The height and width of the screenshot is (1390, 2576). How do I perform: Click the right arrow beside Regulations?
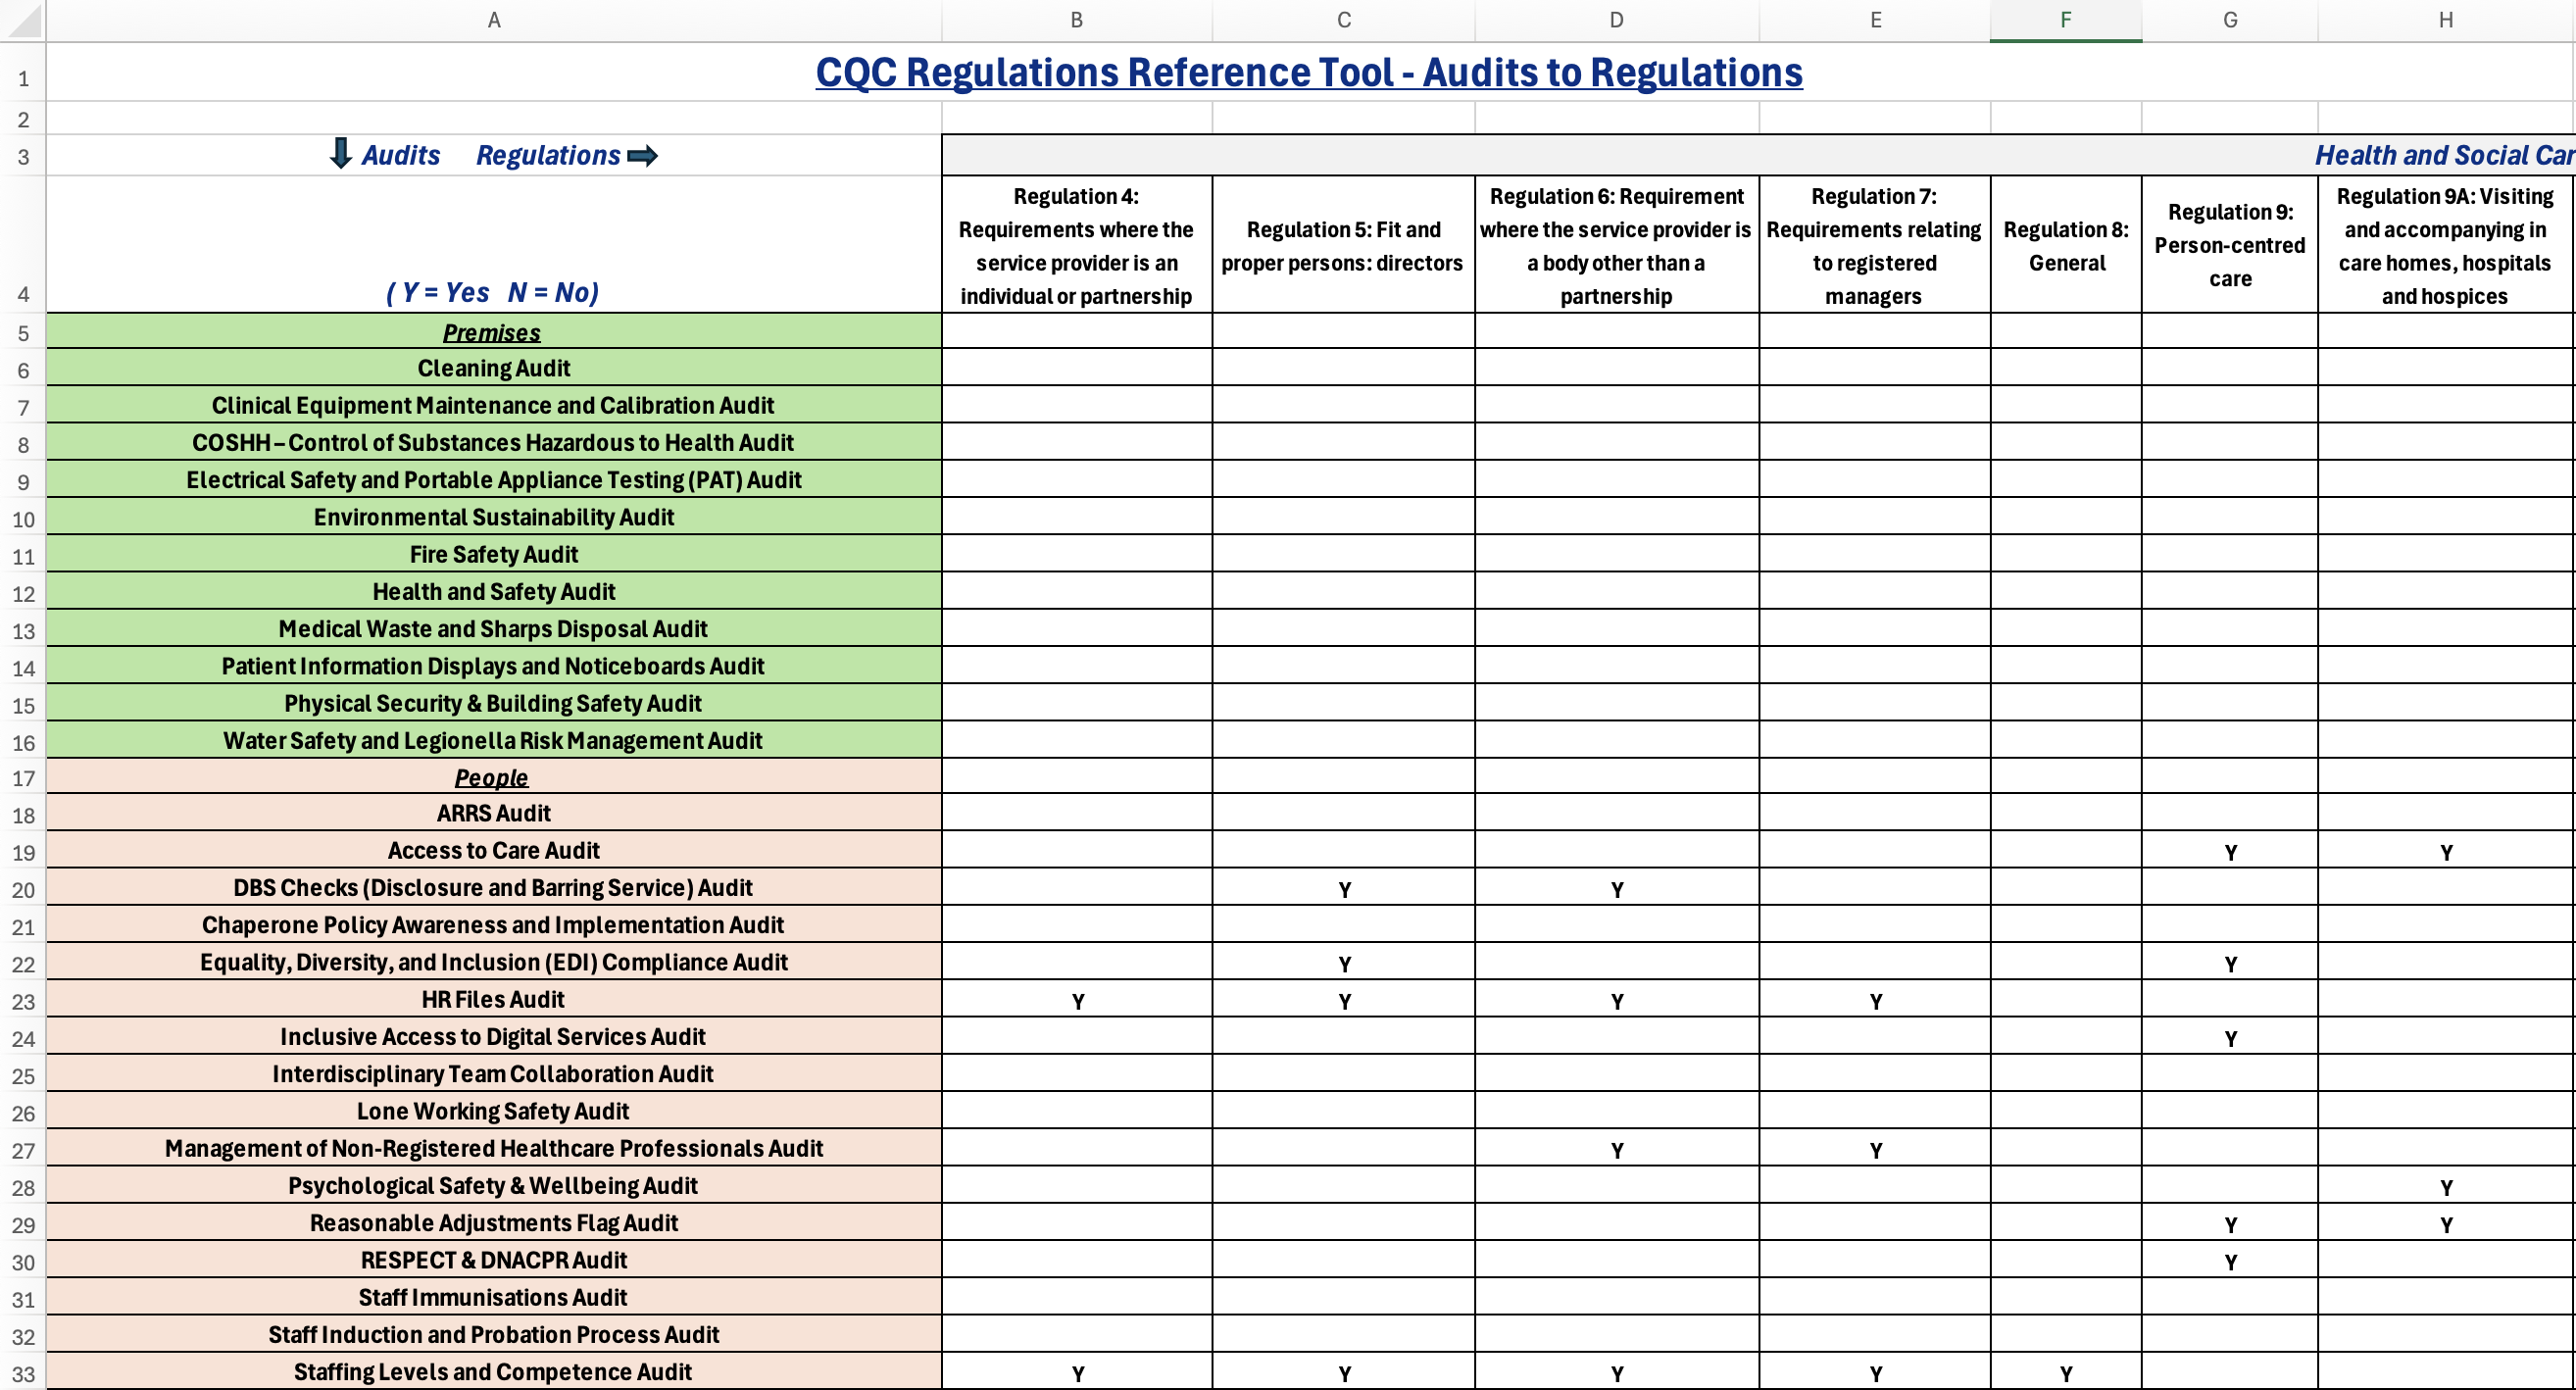[x=642, y=155]
